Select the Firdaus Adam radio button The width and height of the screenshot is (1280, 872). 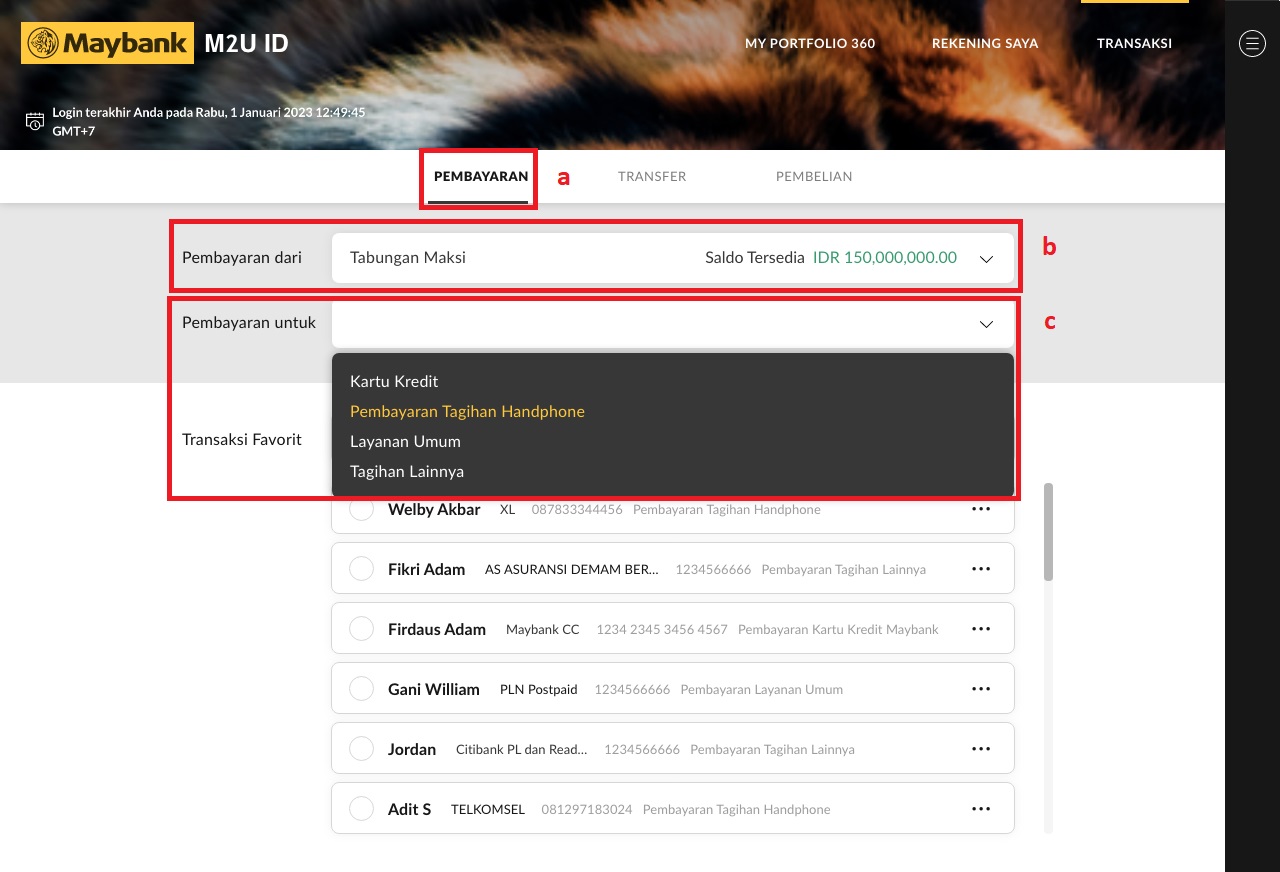(361, 629)
